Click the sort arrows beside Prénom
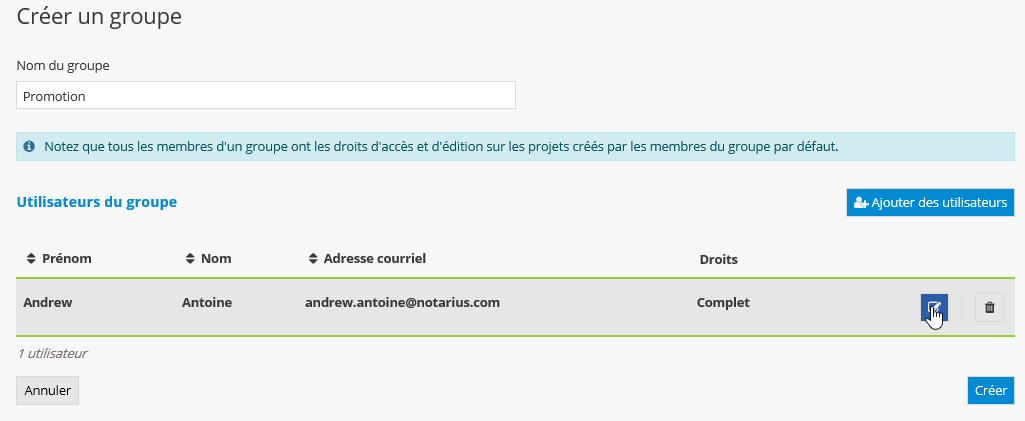This screenshot has width=1025, height=421. (x=31, y=259)
